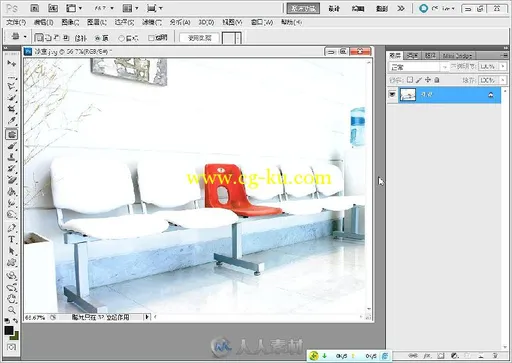Screen dimensions: 512x363
Task: Open the Window (窗口) menu
Action: [262, 22]
